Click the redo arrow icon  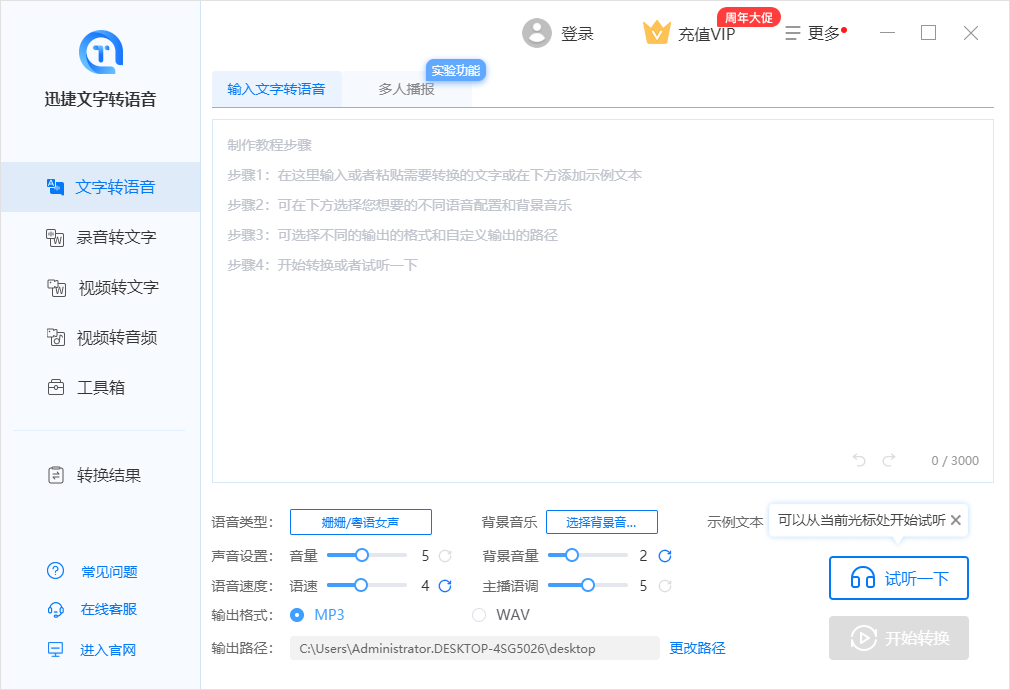[x=889, y=460]
